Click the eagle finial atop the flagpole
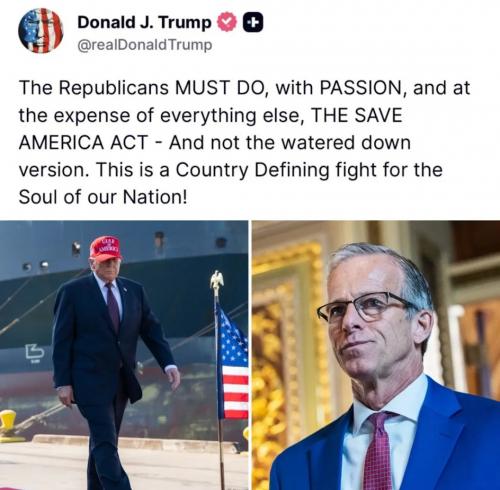Viewport: 500px width, 490px height. point(217,282)
